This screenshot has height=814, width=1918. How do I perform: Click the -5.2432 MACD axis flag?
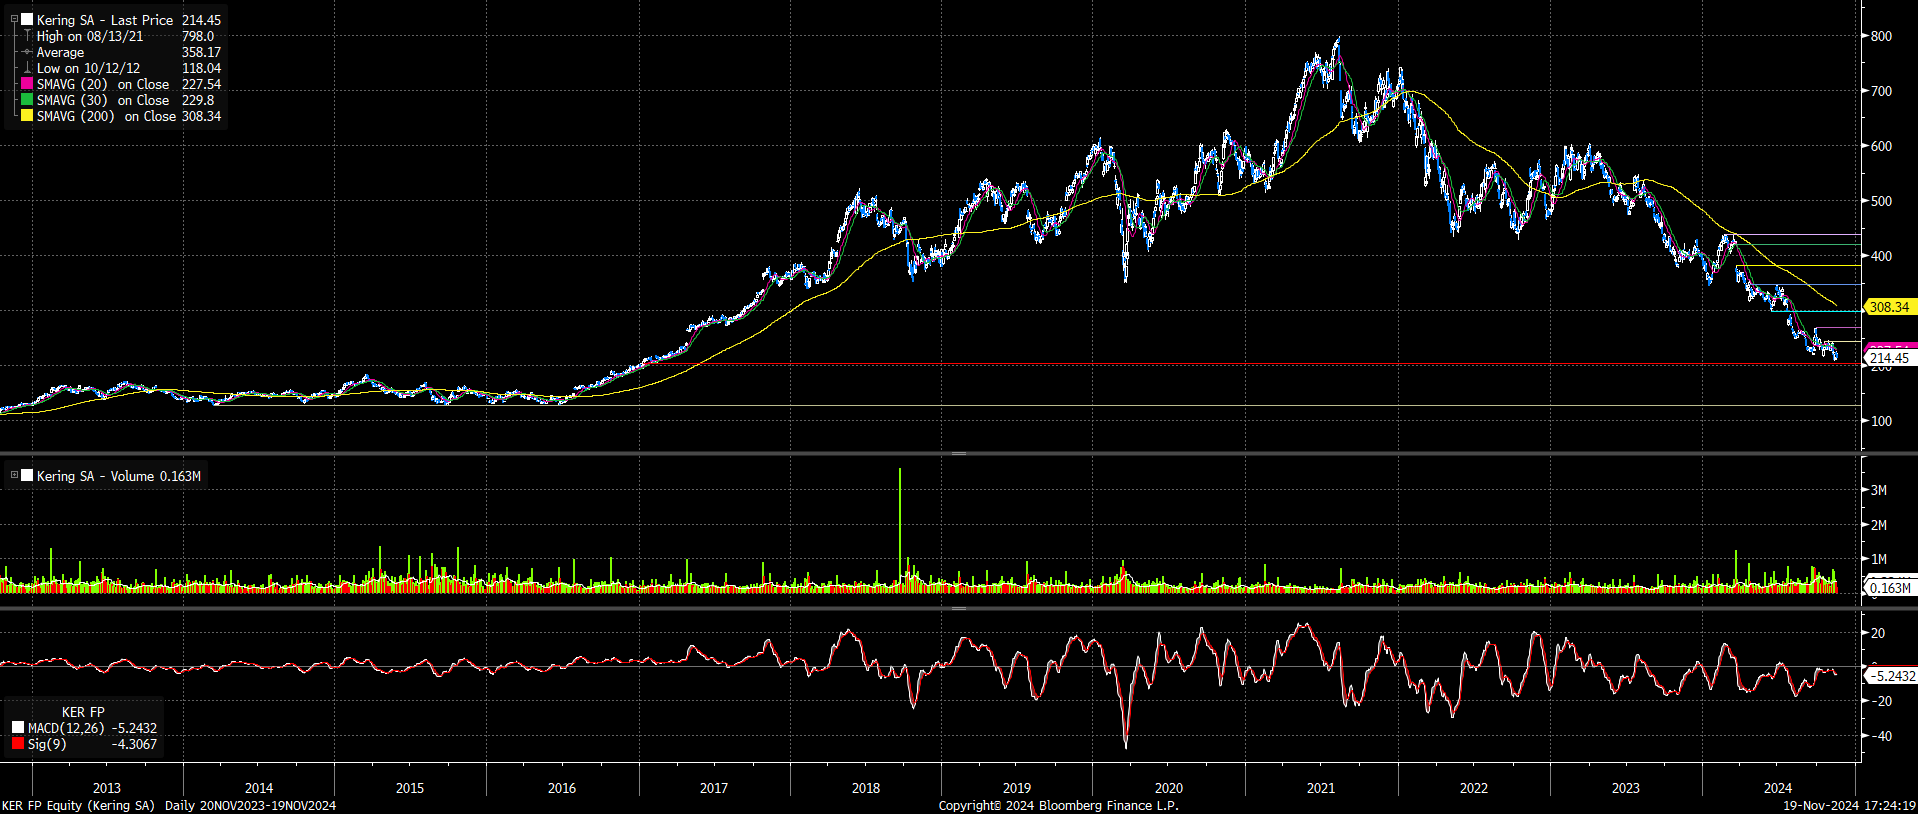[x=1890, y=676]
